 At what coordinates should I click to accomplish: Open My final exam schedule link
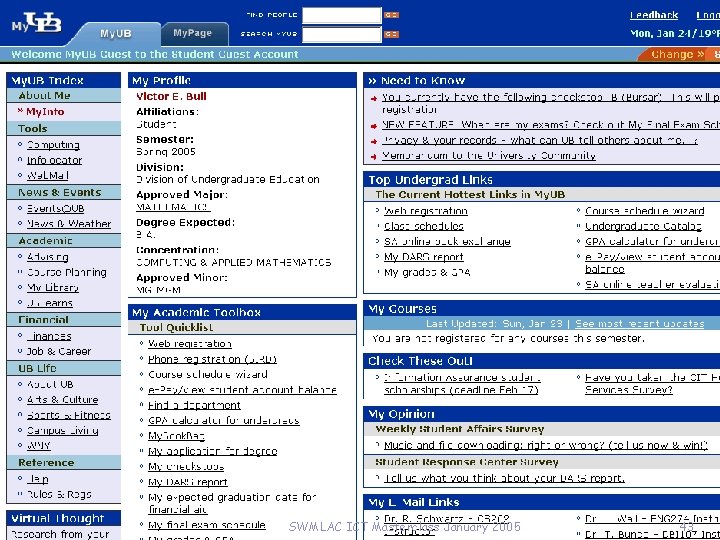(x=207, y=524)
